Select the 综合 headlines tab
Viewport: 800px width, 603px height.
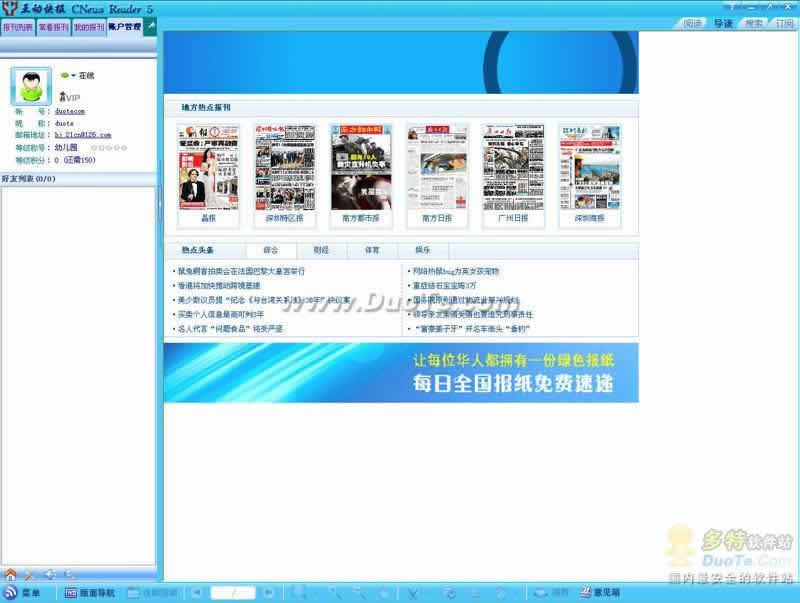[x=271, y=250]
